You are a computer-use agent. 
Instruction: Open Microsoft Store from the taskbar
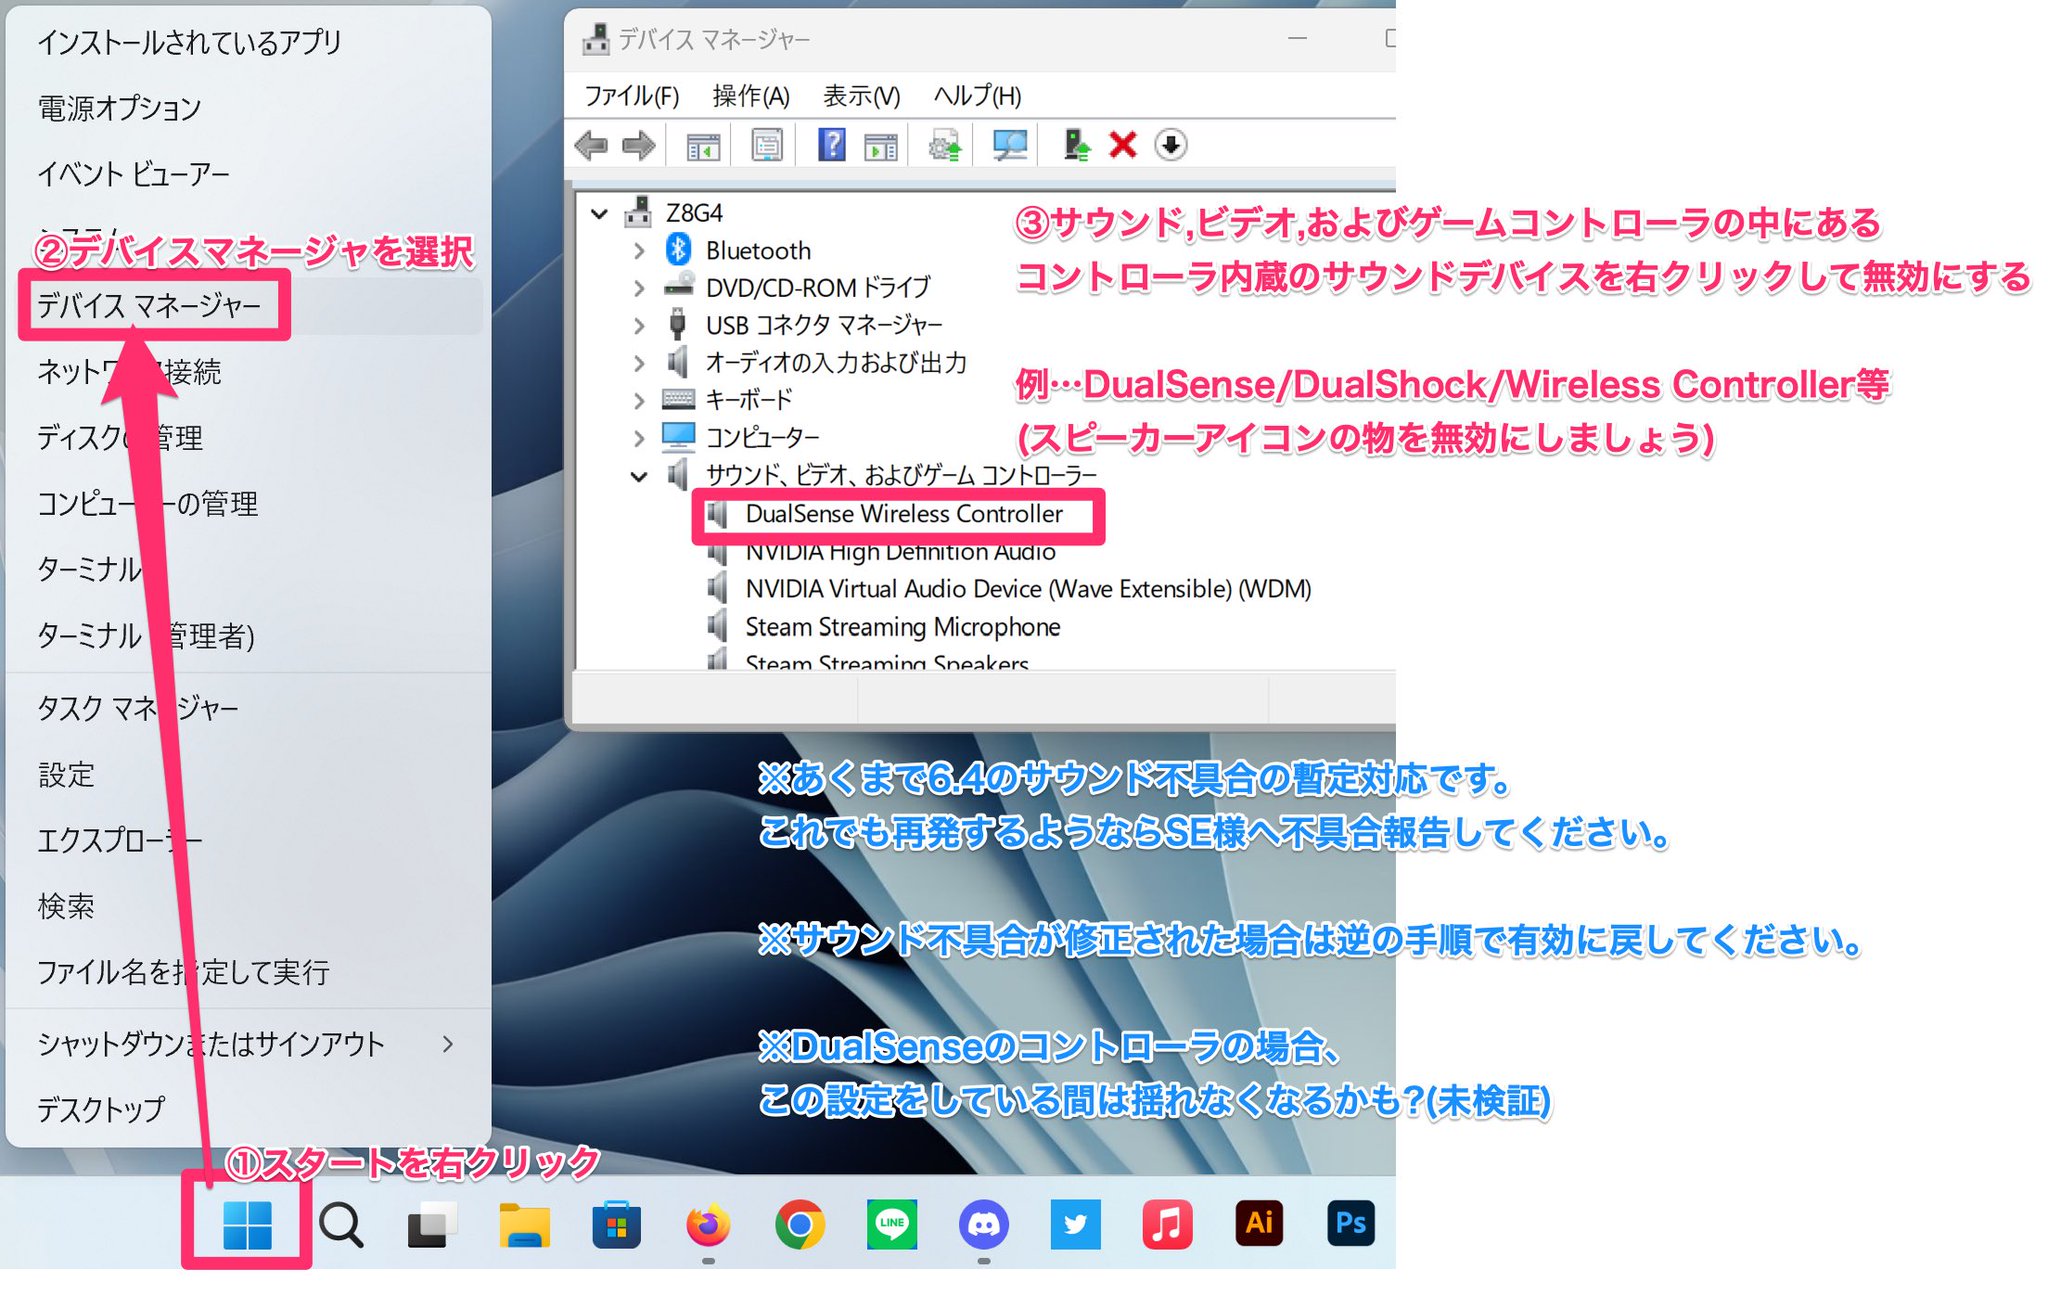pos(616,1225)
